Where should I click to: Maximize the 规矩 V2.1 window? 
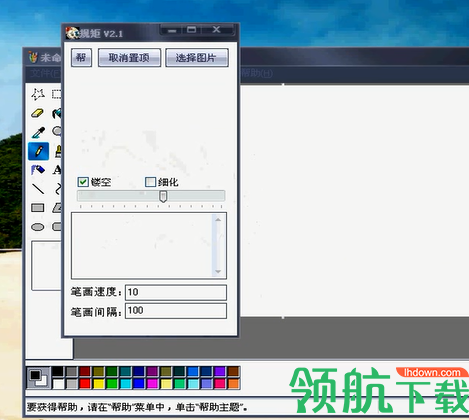[x=192, y=30]
